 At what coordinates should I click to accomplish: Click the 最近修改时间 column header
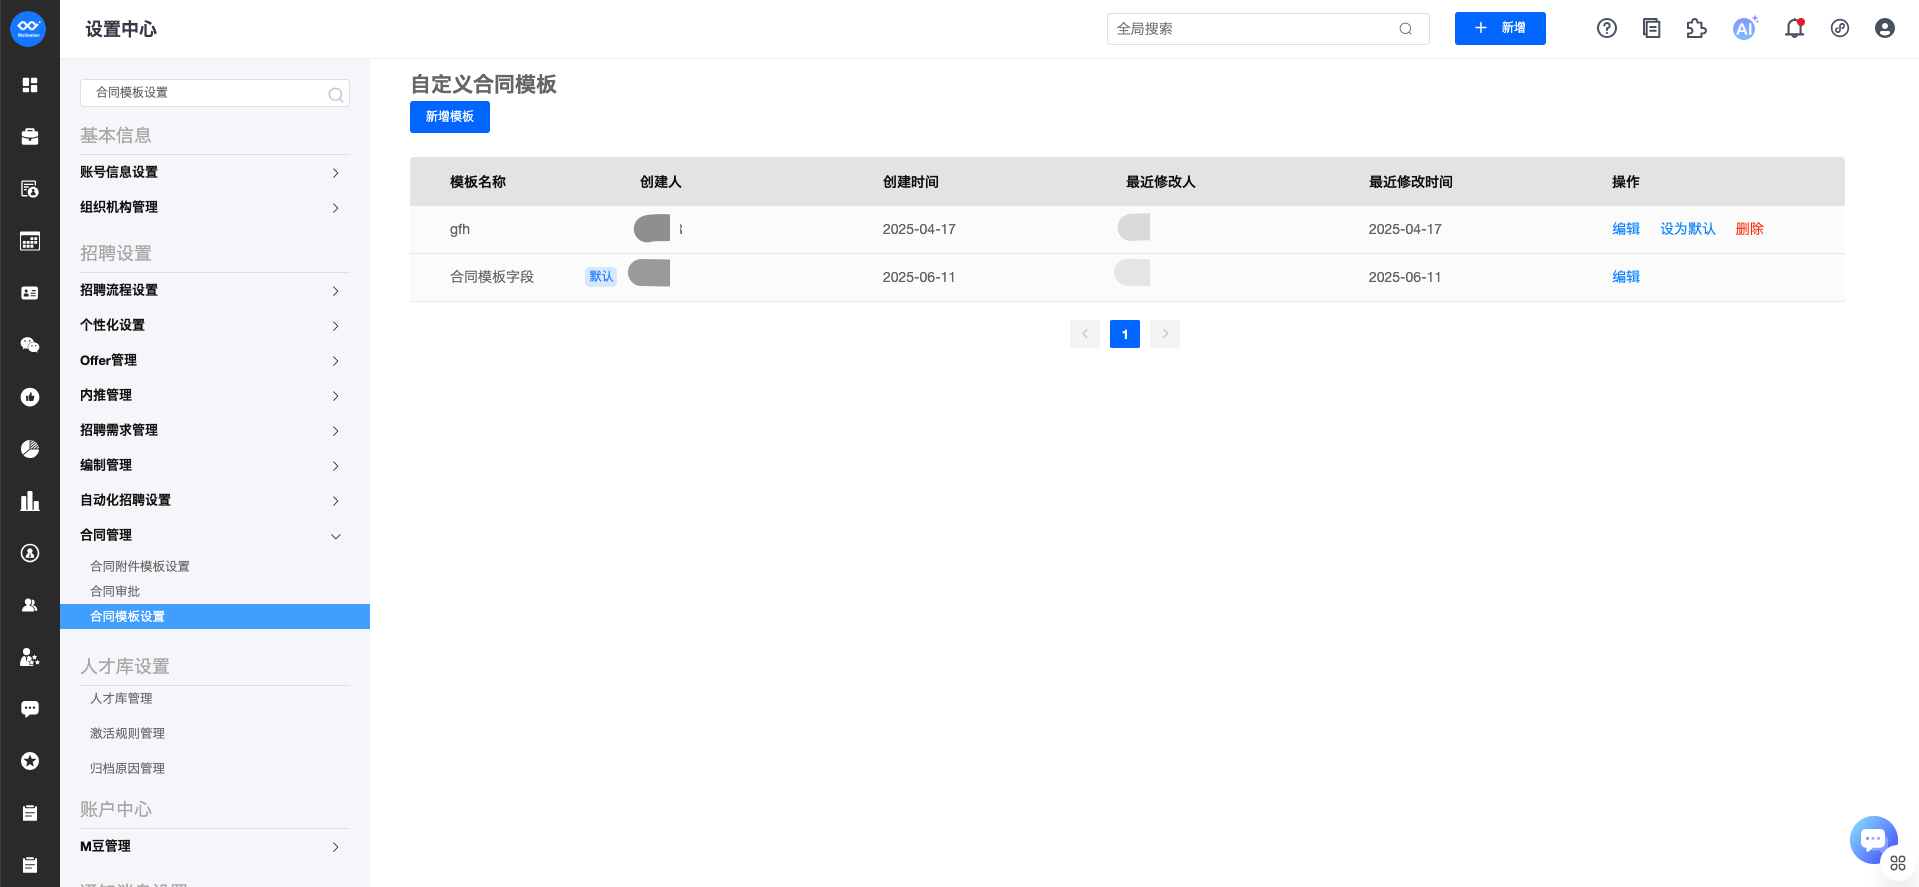coord(1411,182)
